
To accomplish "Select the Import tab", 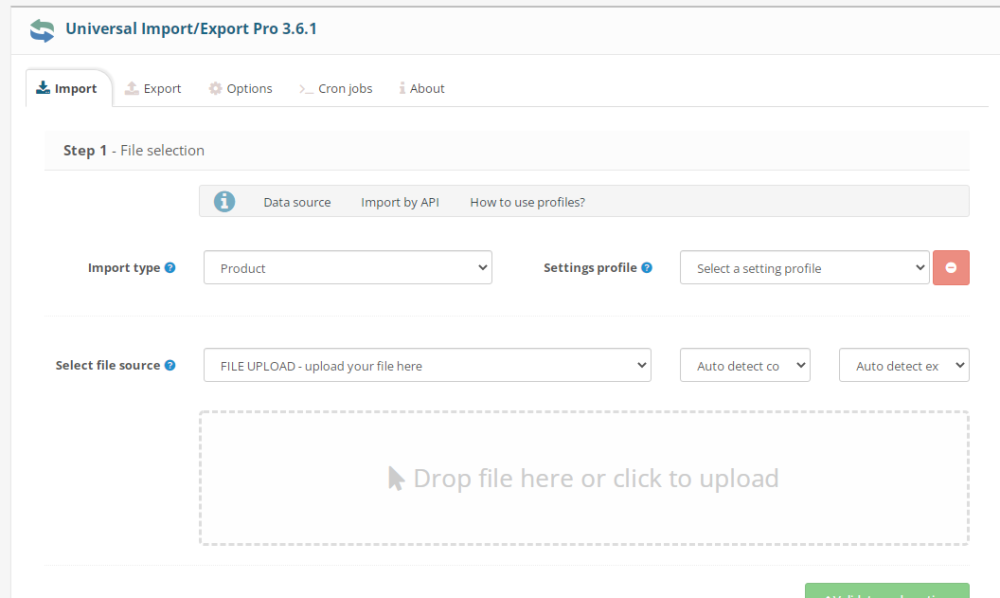I will coord(67,88).
